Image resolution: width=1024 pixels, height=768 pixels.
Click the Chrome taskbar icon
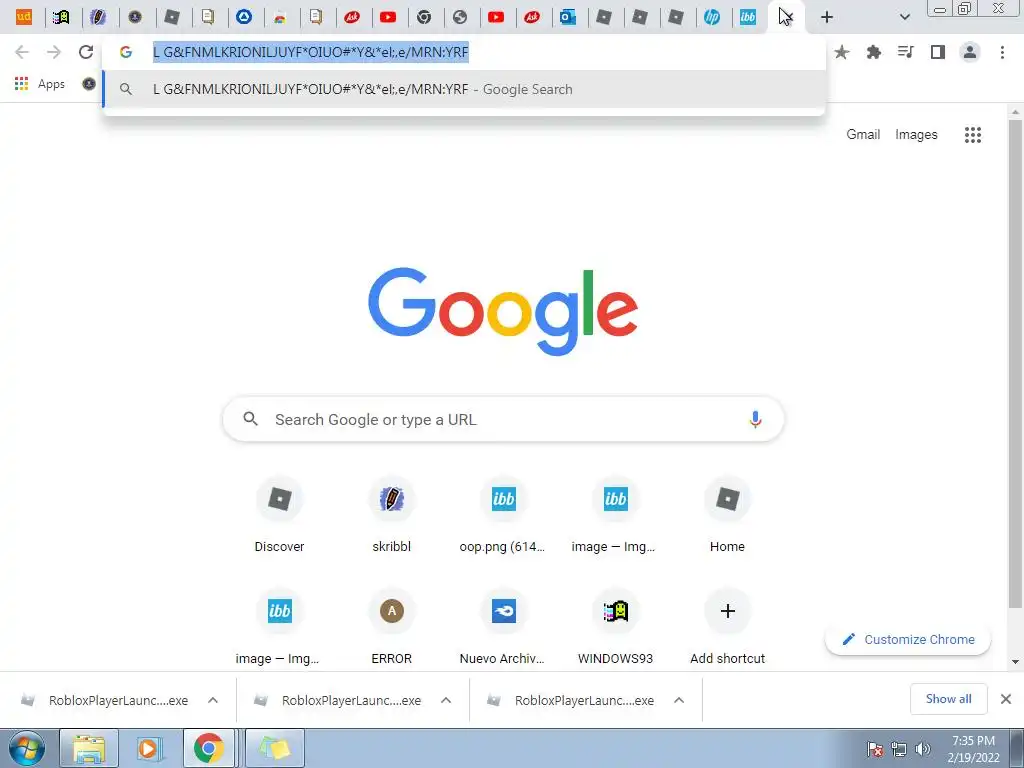point(208,748)
